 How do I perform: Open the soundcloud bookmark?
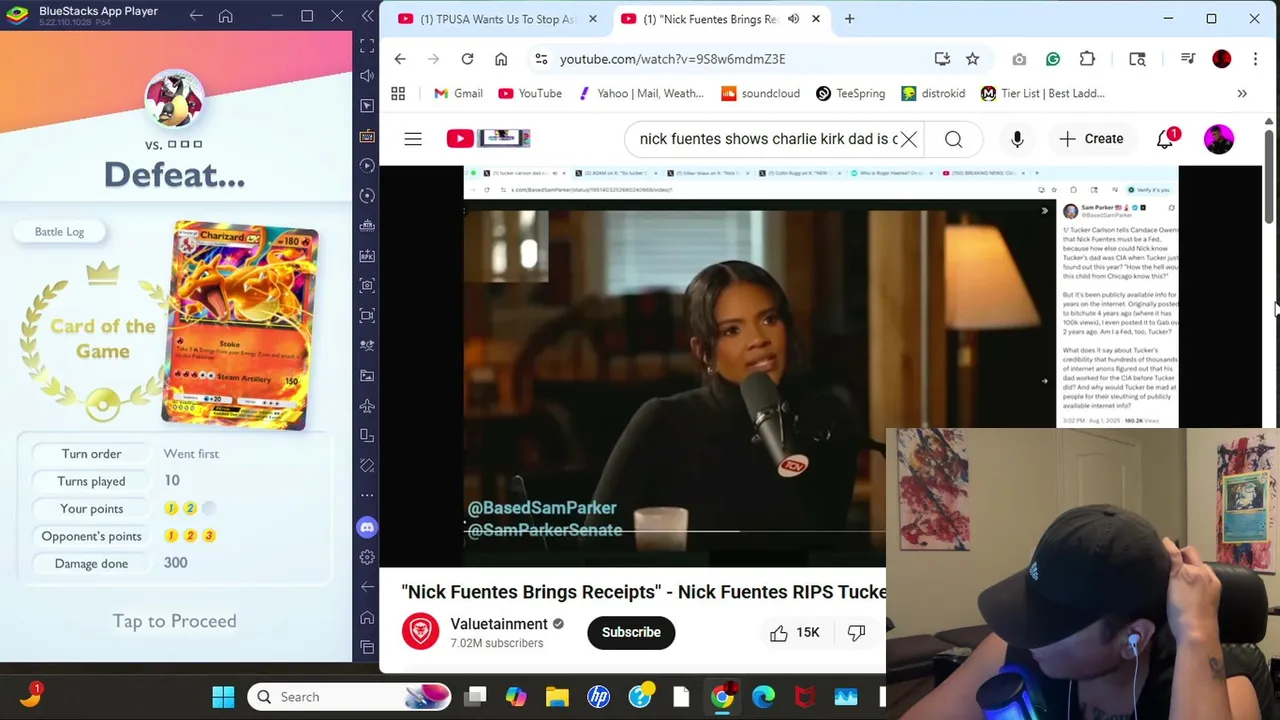(x=760, y=93)
